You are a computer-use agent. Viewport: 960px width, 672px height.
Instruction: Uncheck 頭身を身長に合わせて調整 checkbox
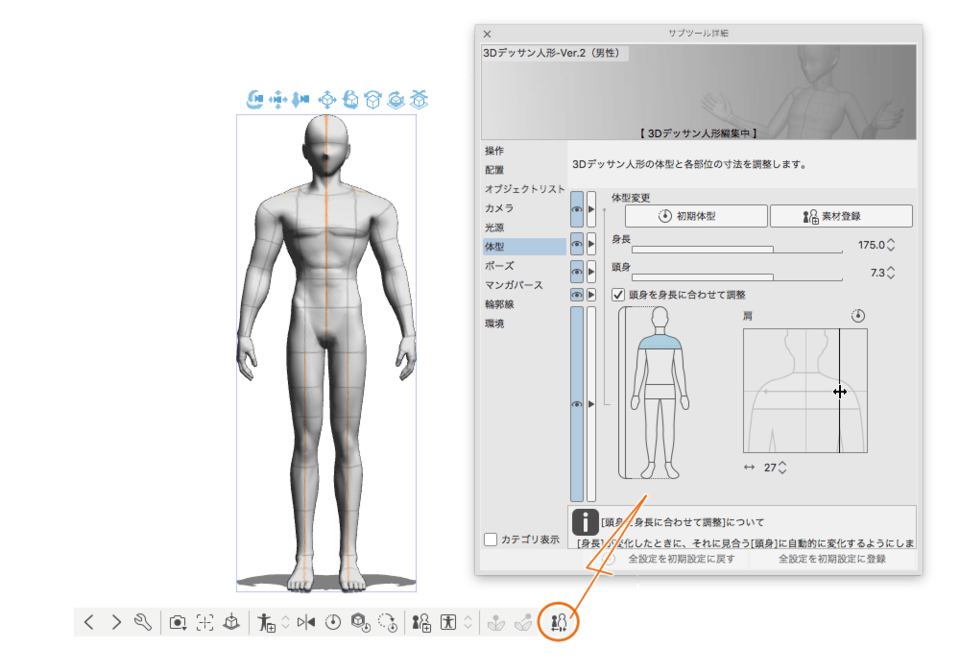click(x=618, y=295)
